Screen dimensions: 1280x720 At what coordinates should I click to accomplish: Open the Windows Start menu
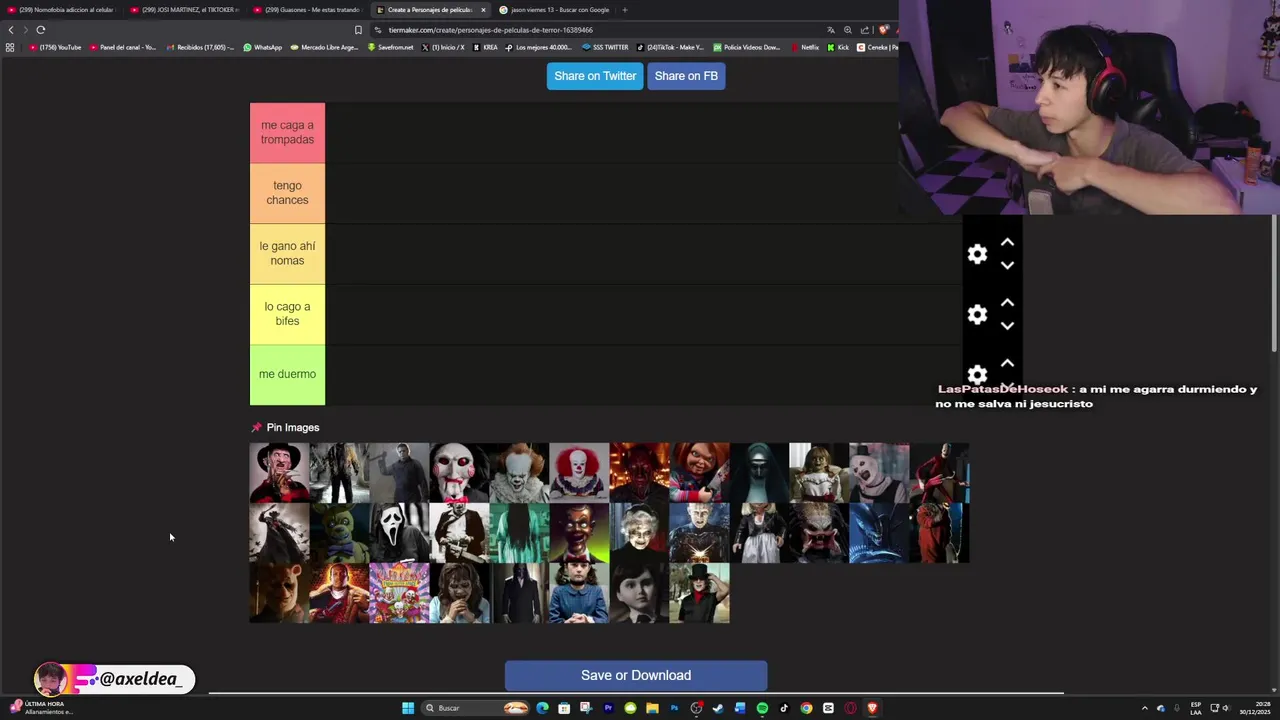point(408,708)
